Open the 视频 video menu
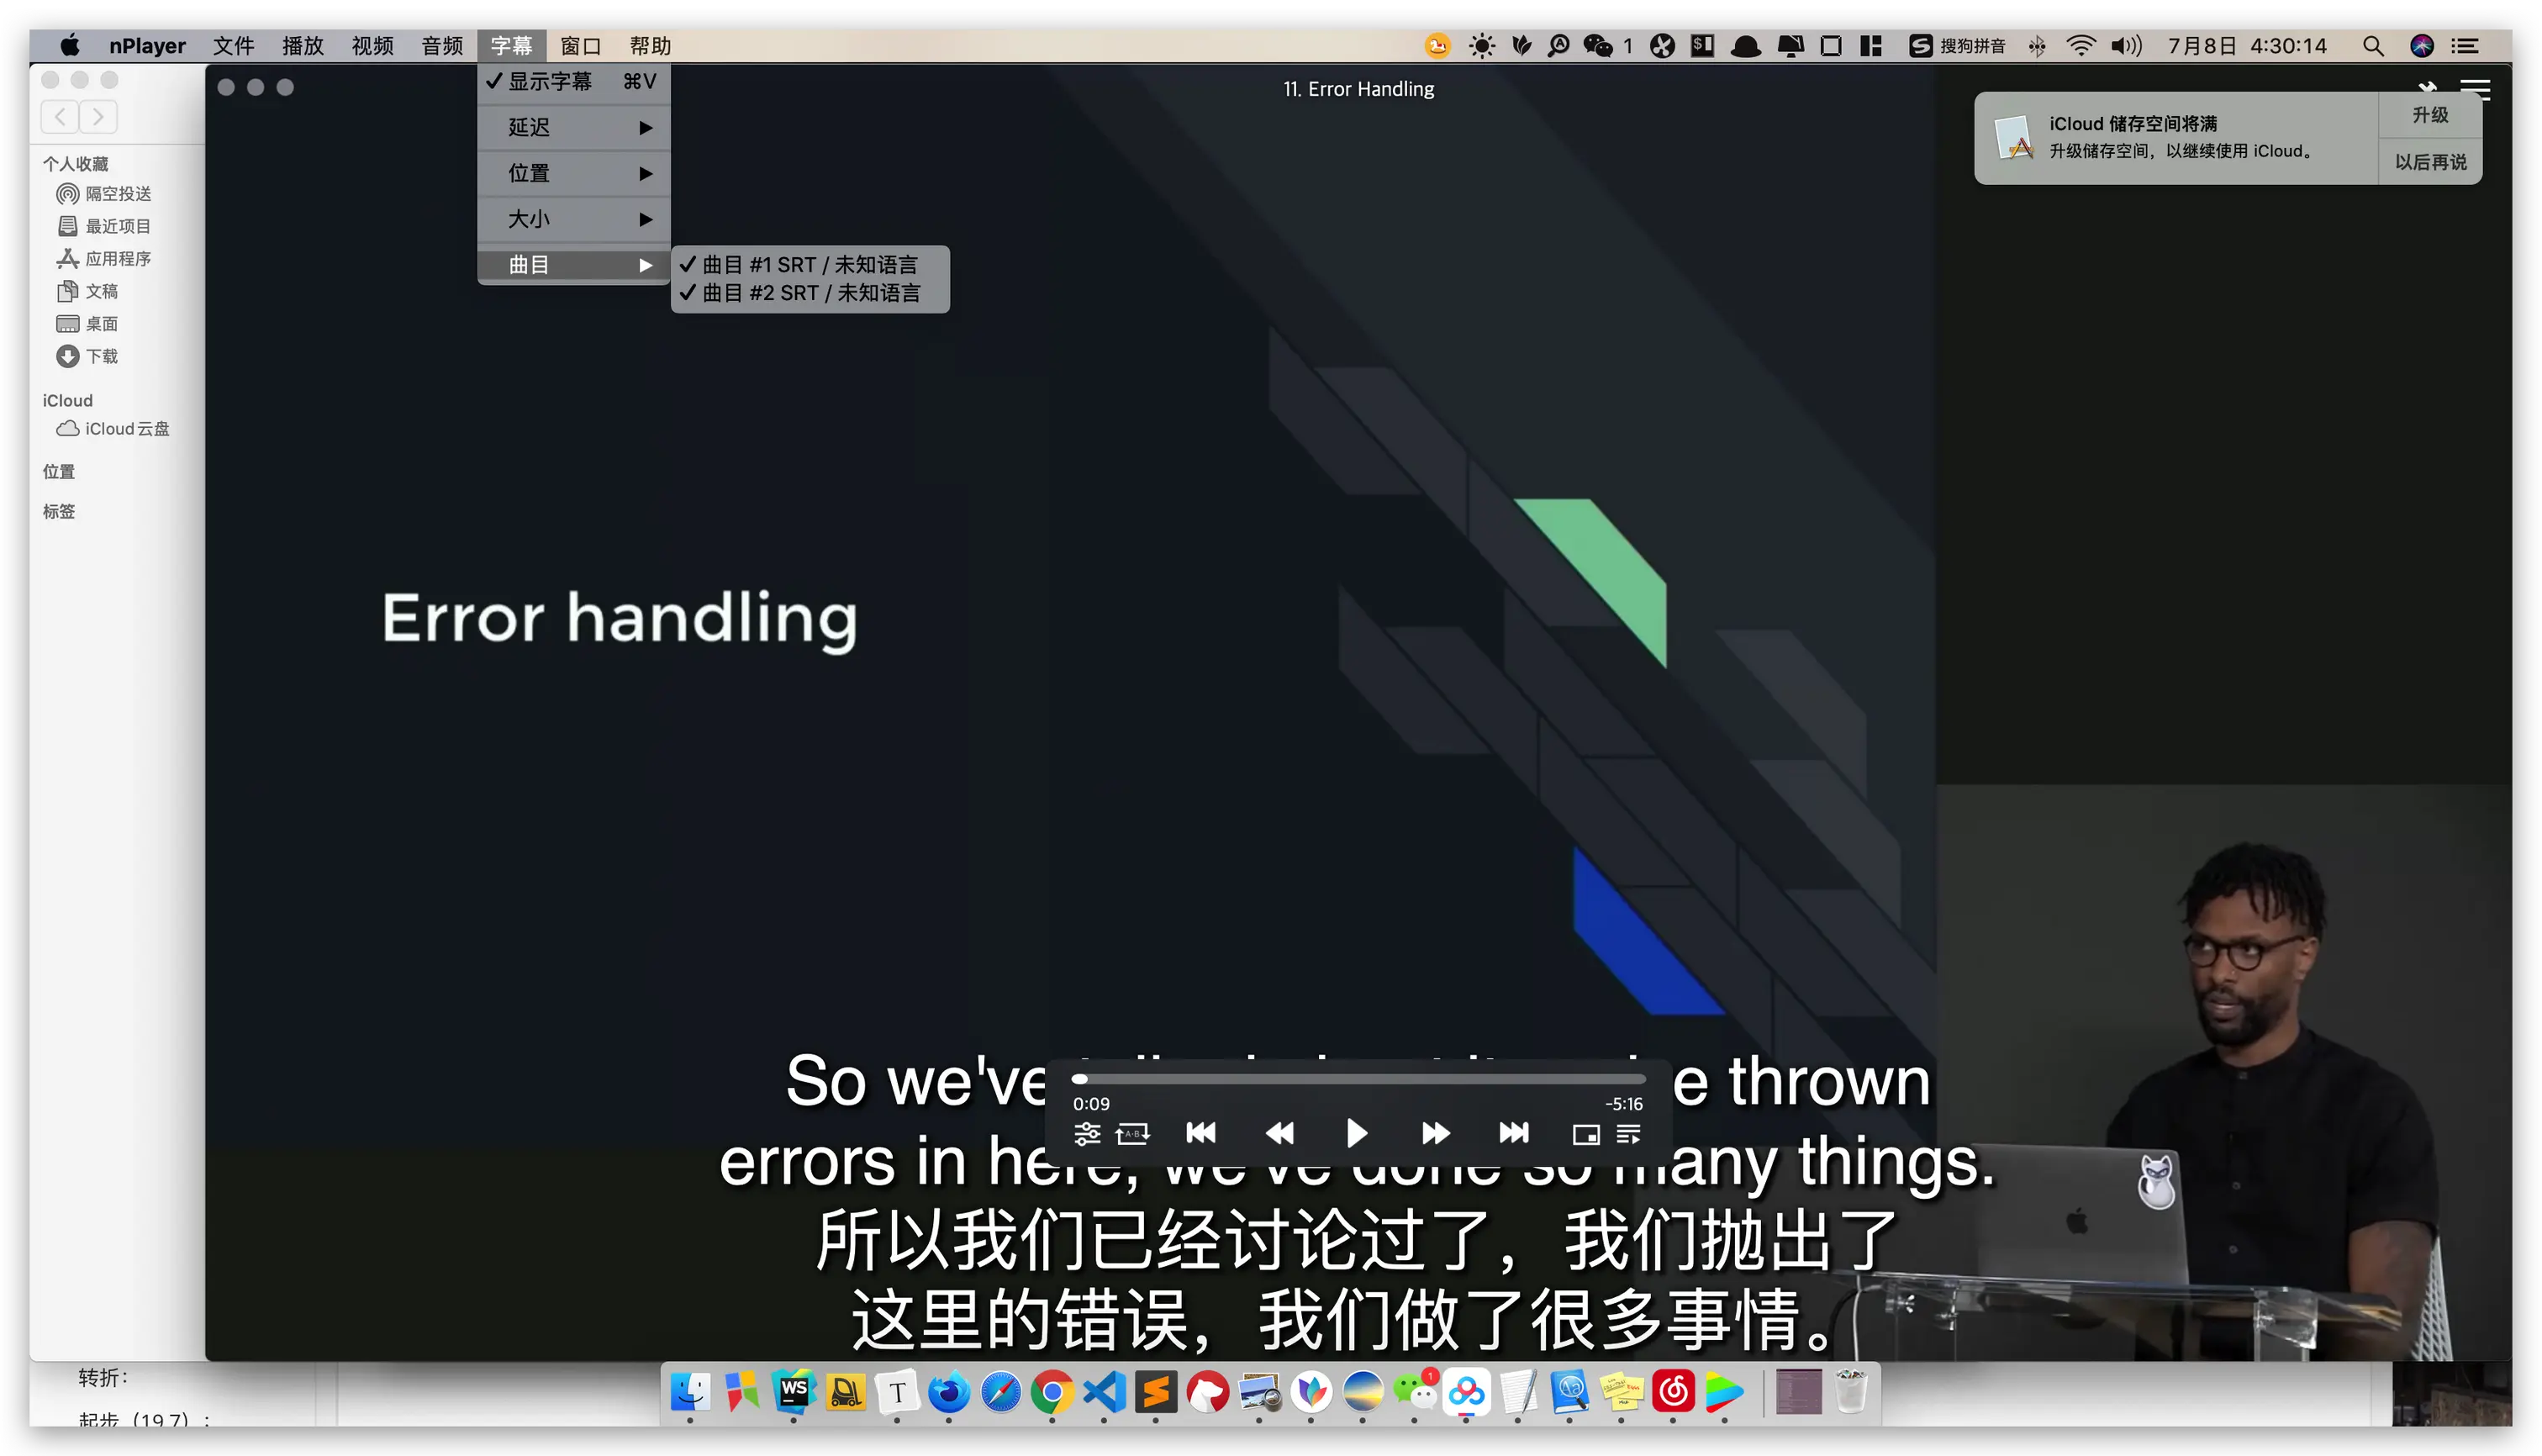 (372, 46)
